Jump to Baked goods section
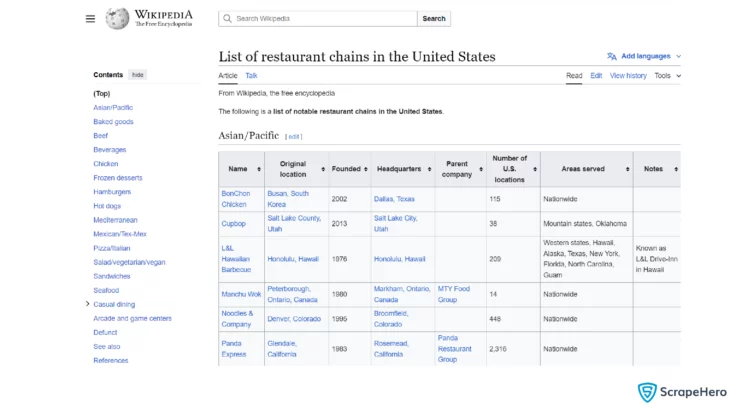The width and height of the screenshot is (744, 413). [x=113, y=122]
